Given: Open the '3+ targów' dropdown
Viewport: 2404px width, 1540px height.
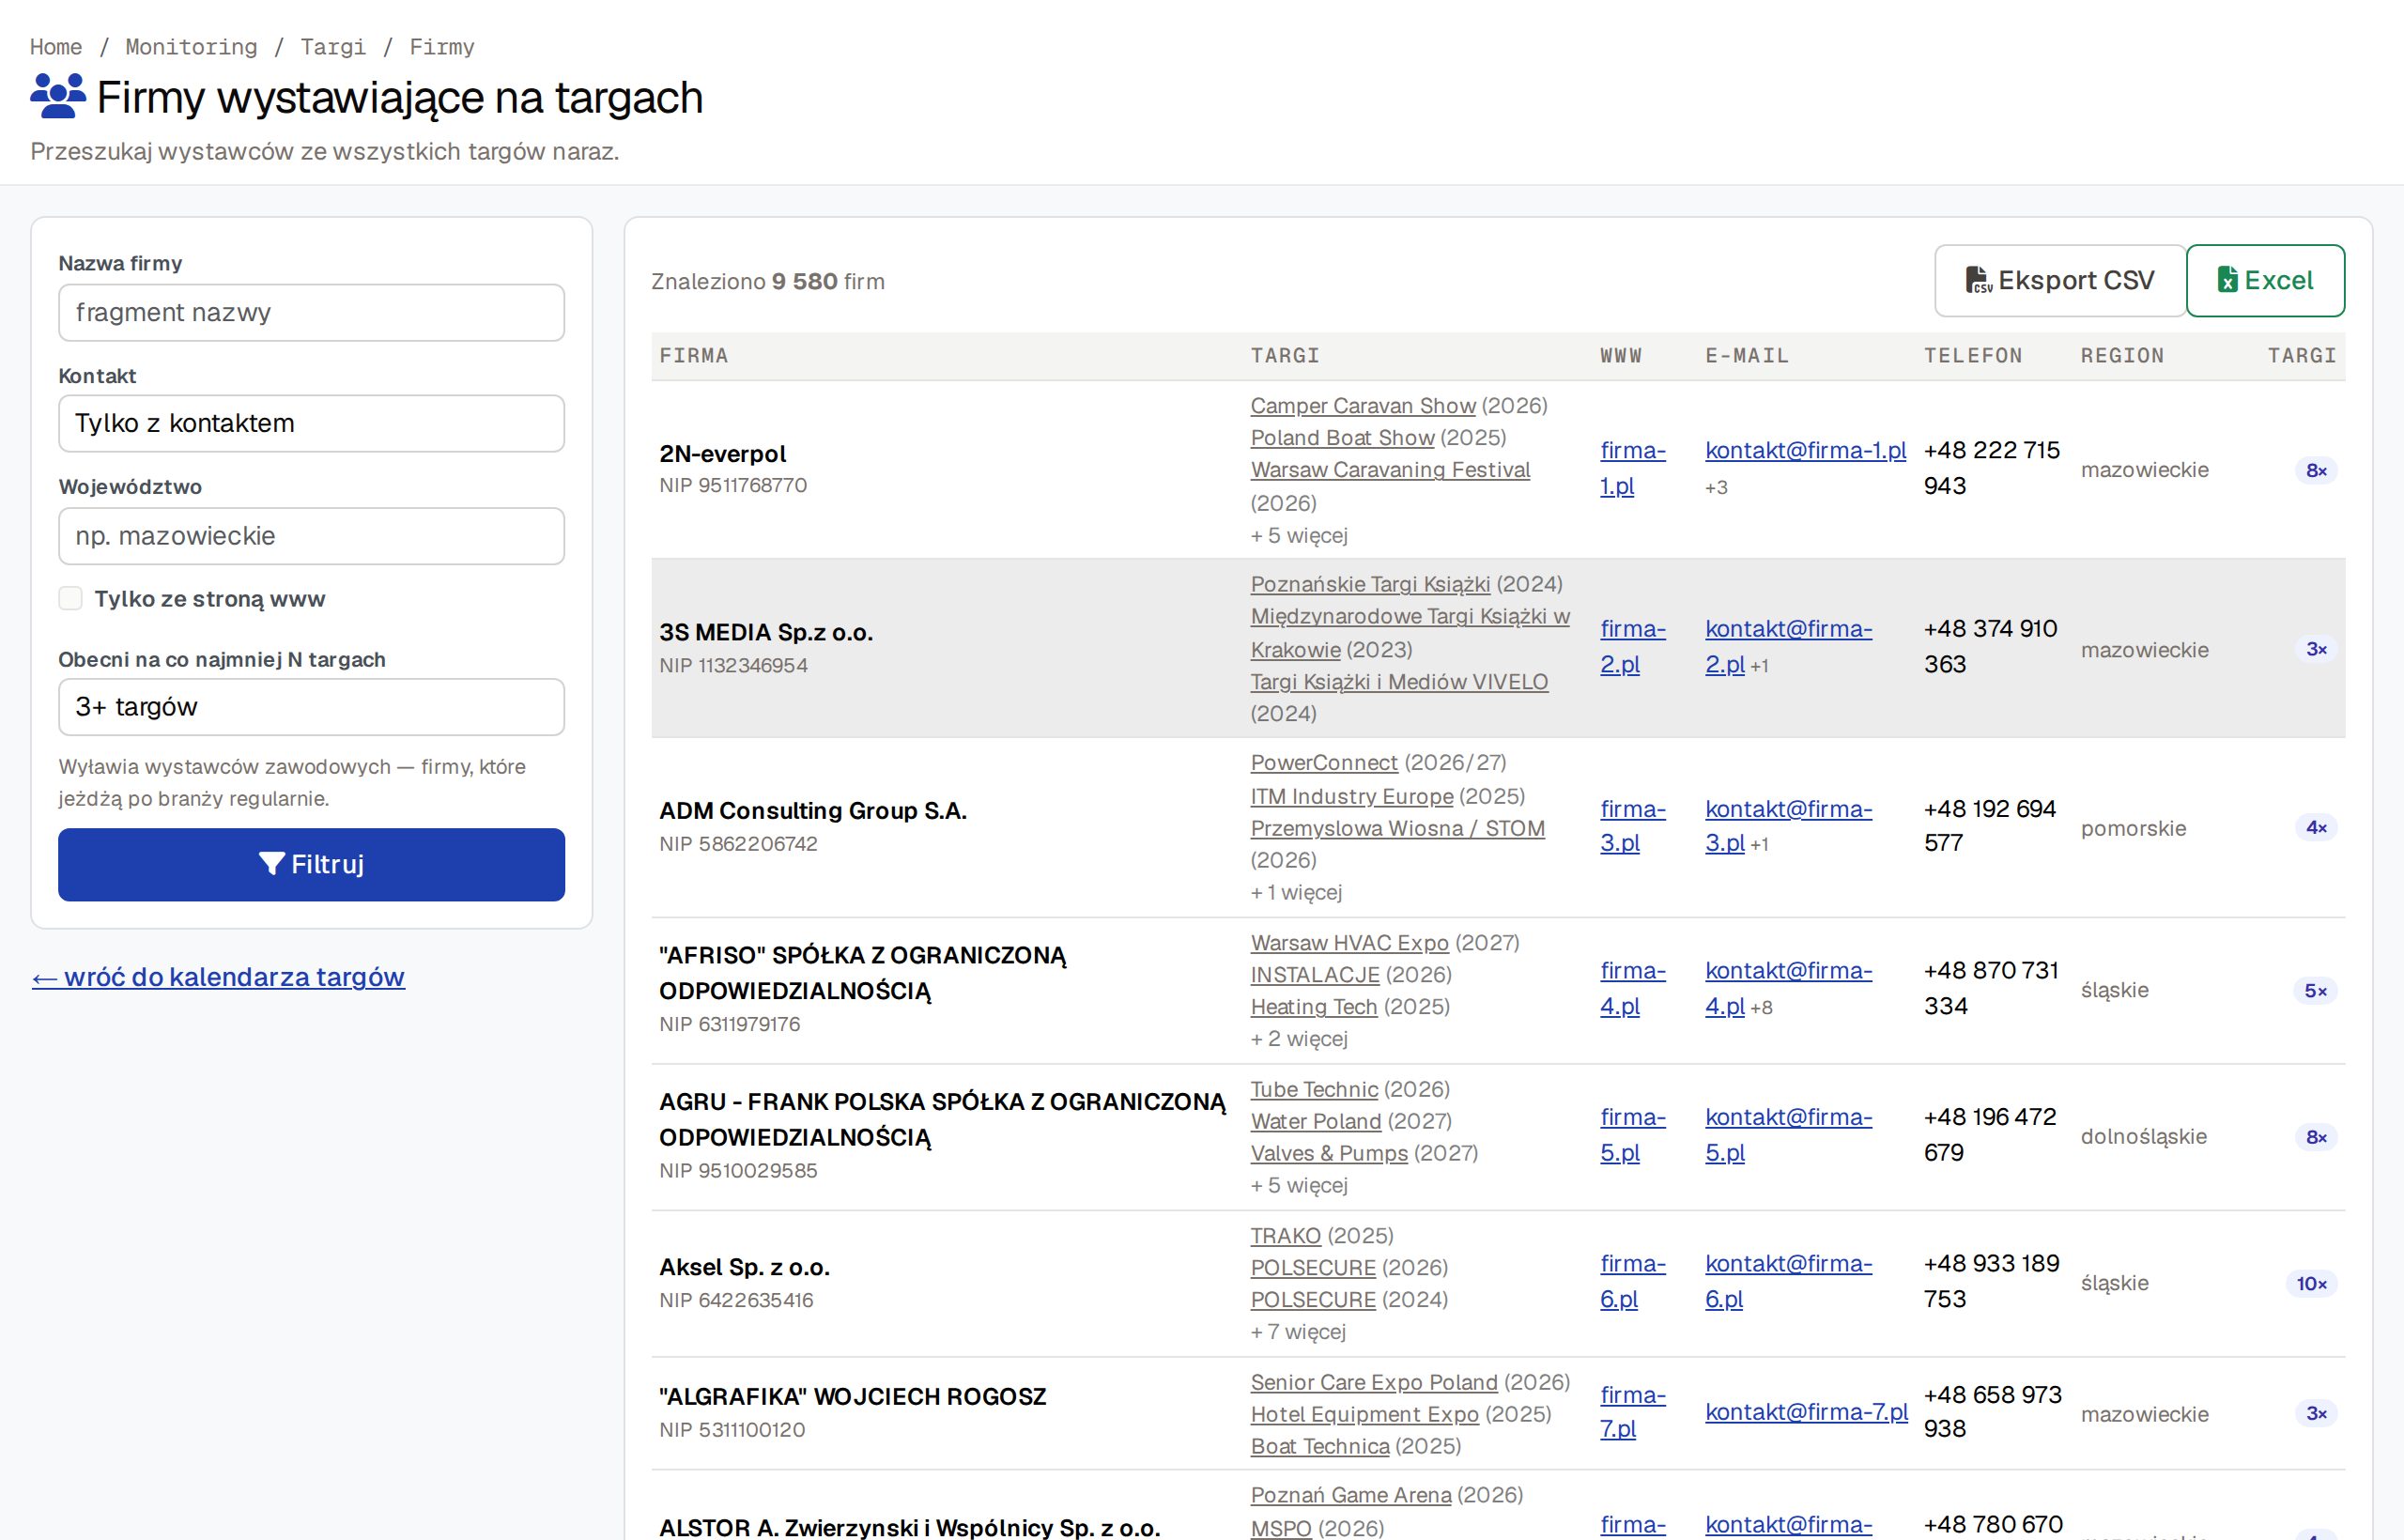Looking at the screenshot, I should 311,707.
